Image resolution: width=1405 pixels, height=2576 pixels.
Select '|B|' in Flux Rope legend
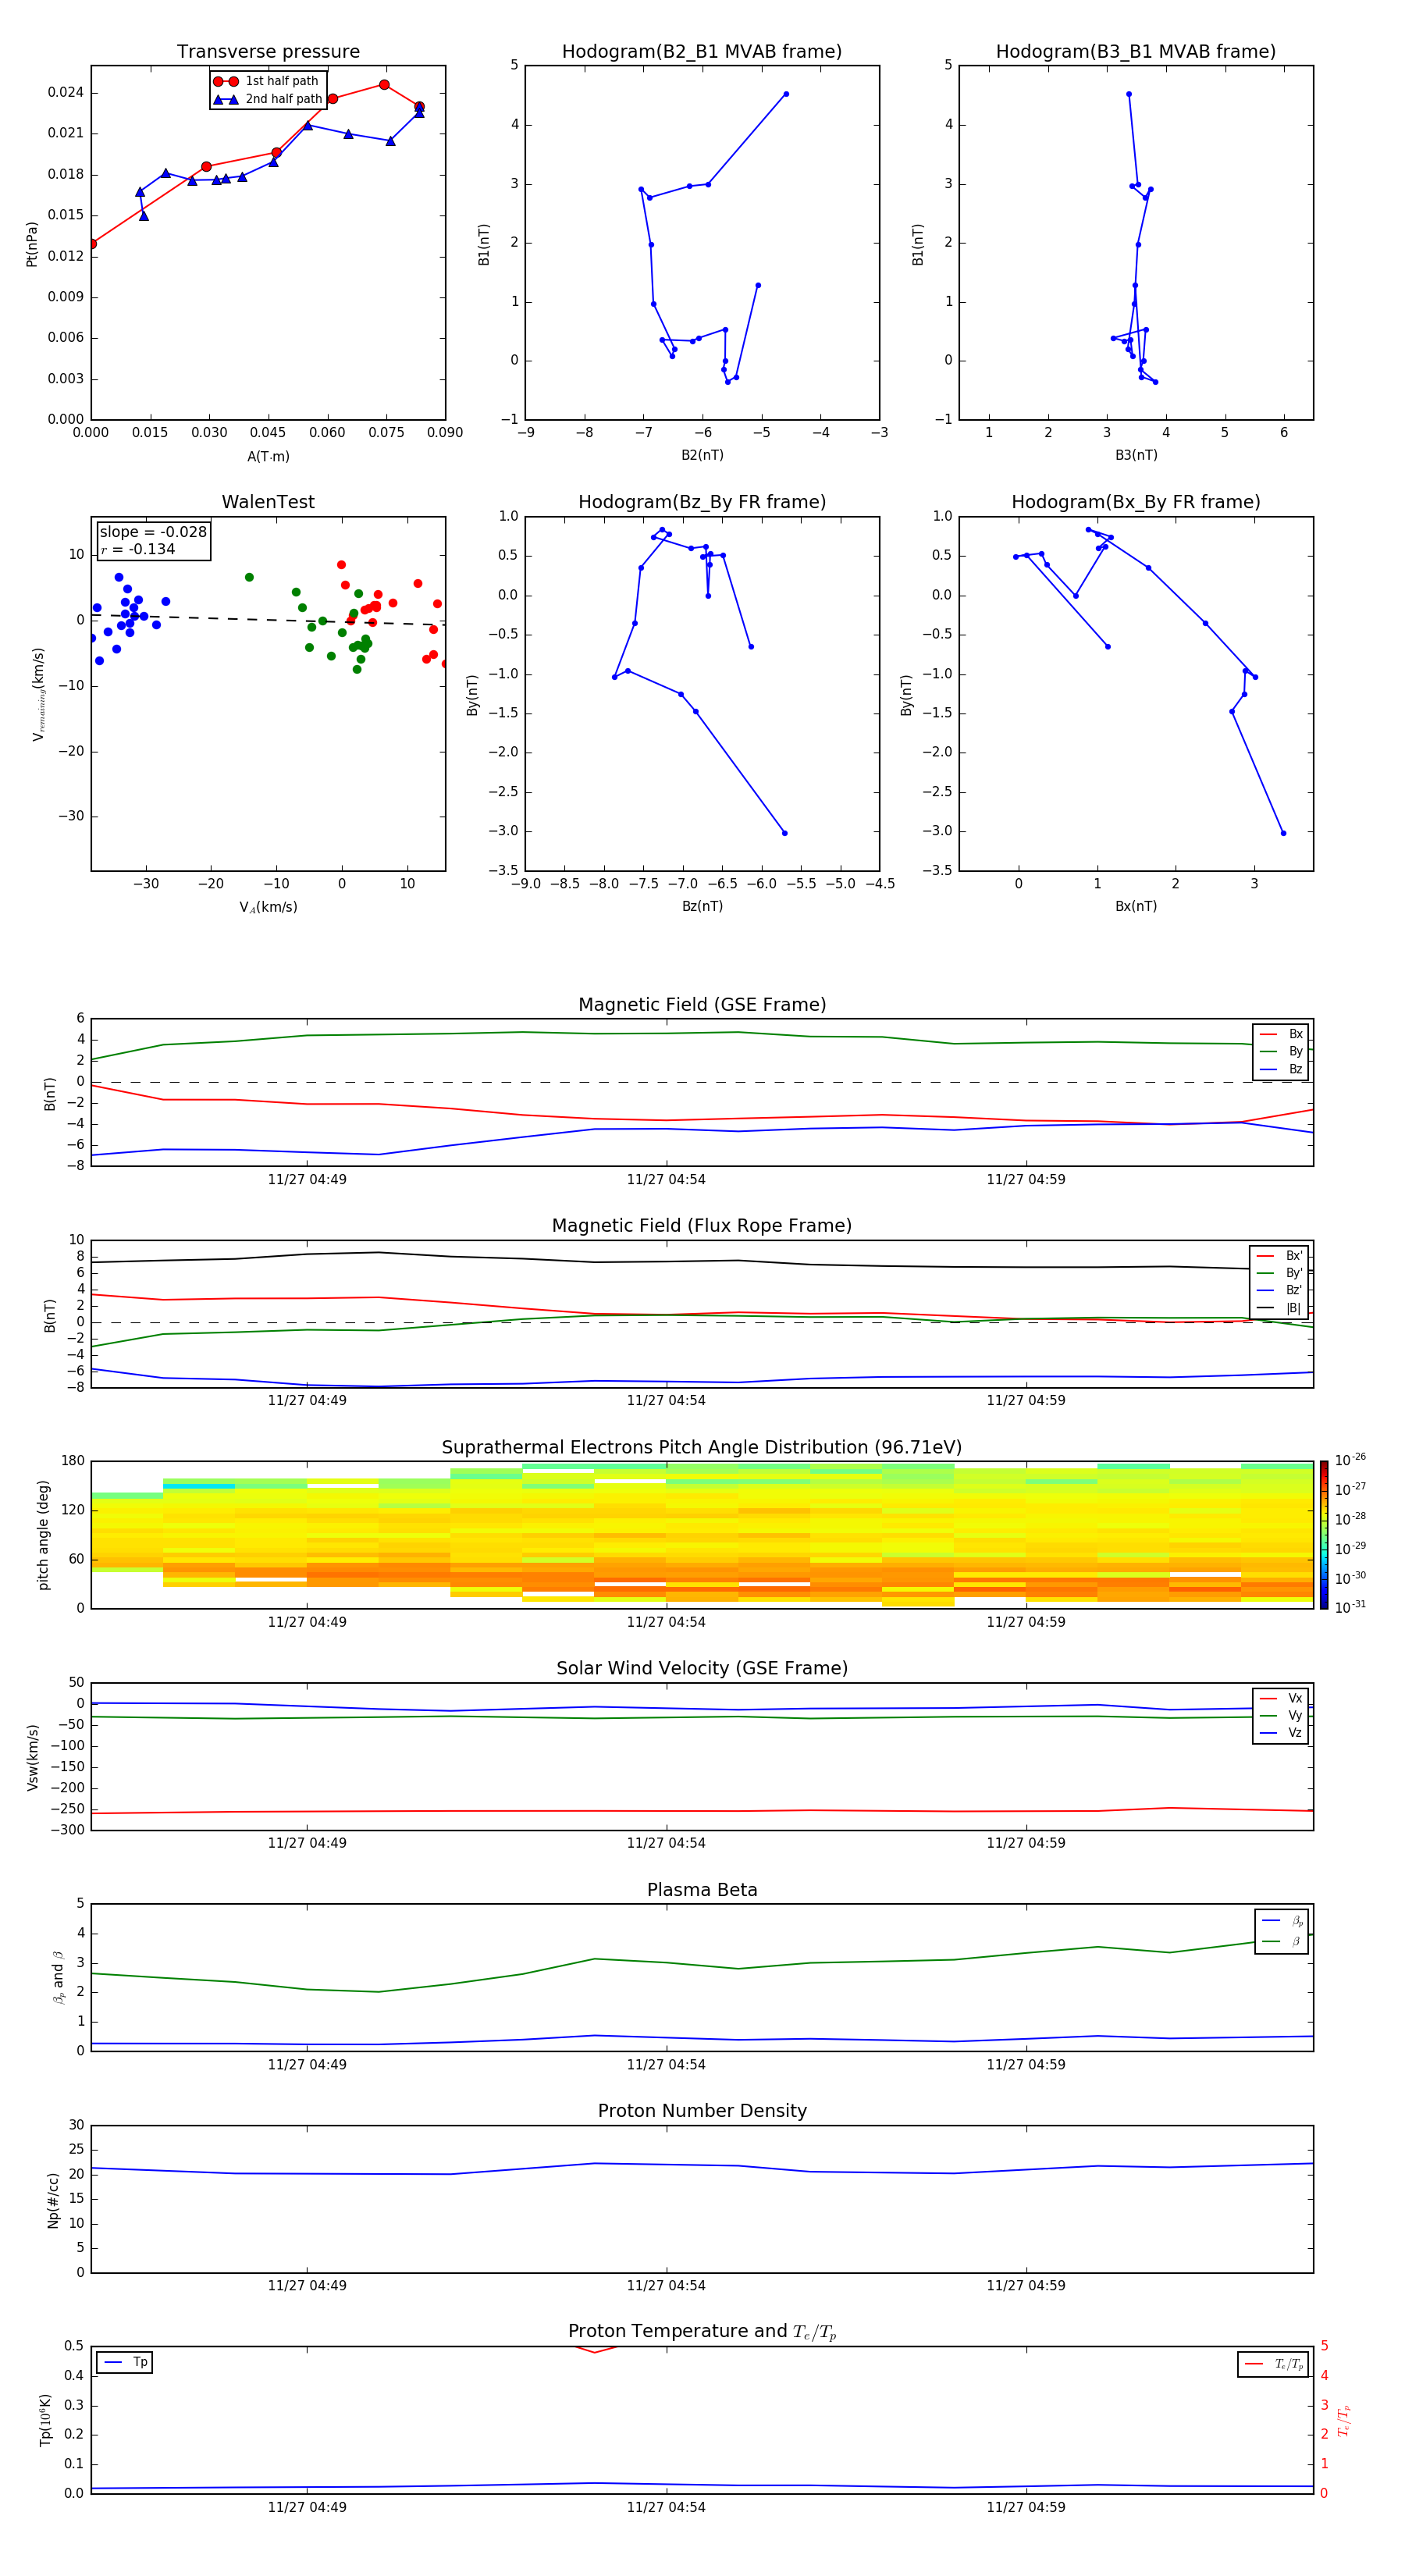1279,1308
